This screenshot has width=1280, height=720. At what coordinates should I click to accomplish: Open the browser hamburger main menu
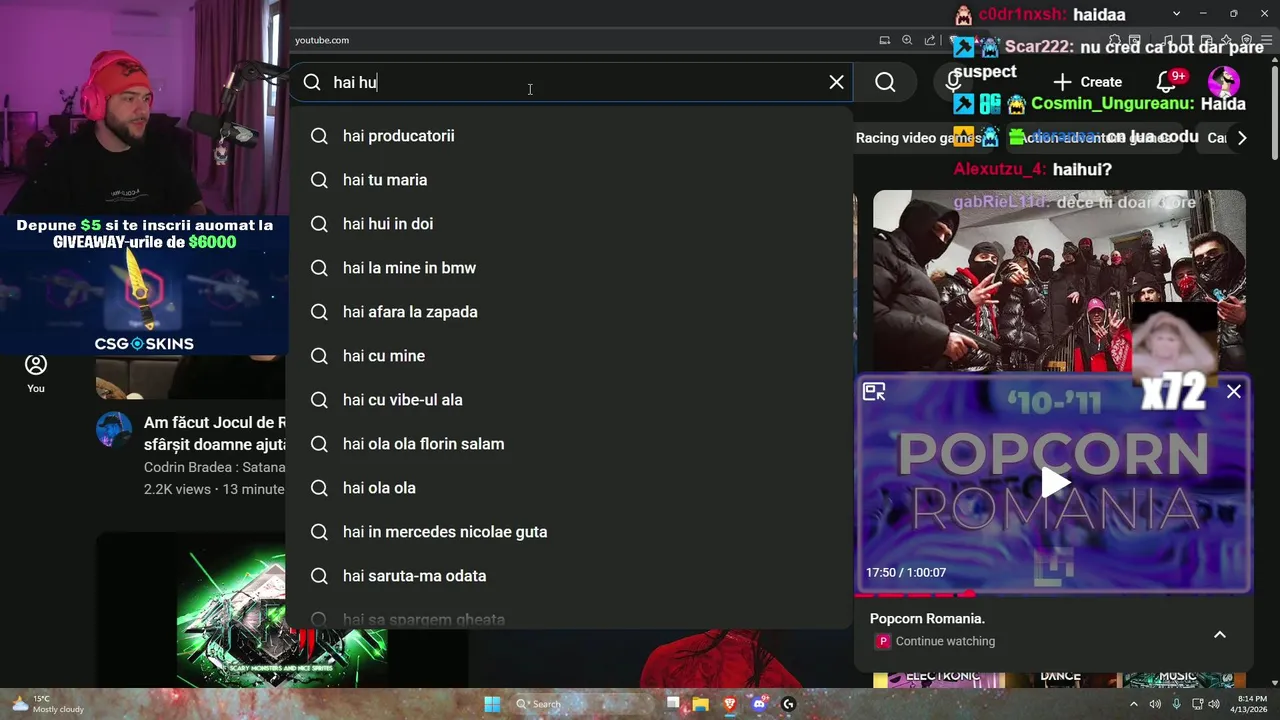pyautogui.click(x=1267, y=40)
